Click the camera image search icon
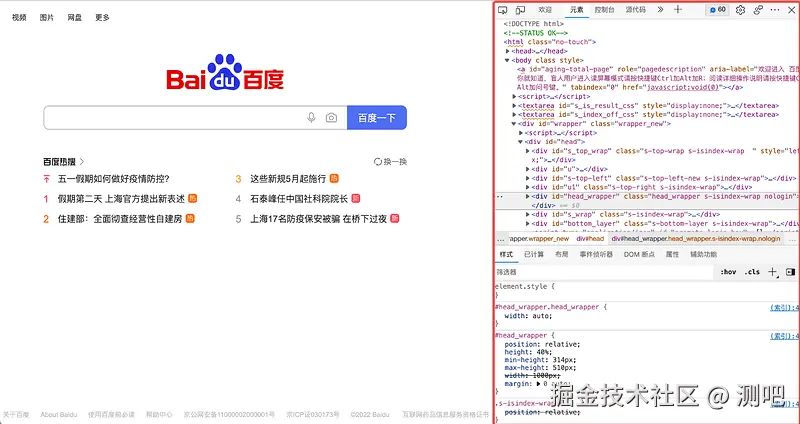 331,118
